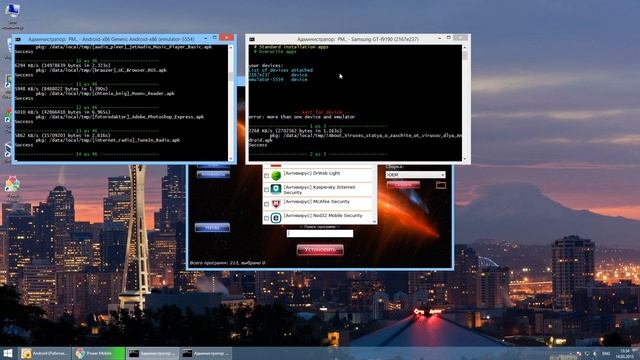The image size is (640, 360).
Task: Click the volume icon in system tray
Action: point(596,353)
